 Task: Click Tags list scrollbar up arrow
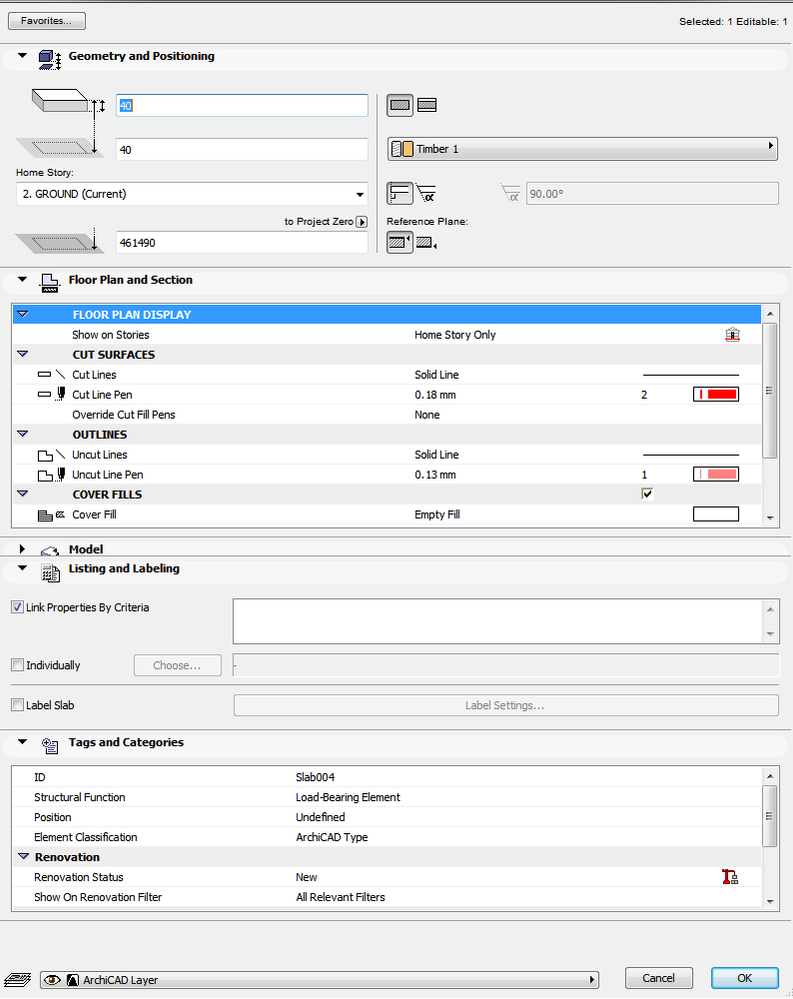pyautogui.click(x=770, y=776)
